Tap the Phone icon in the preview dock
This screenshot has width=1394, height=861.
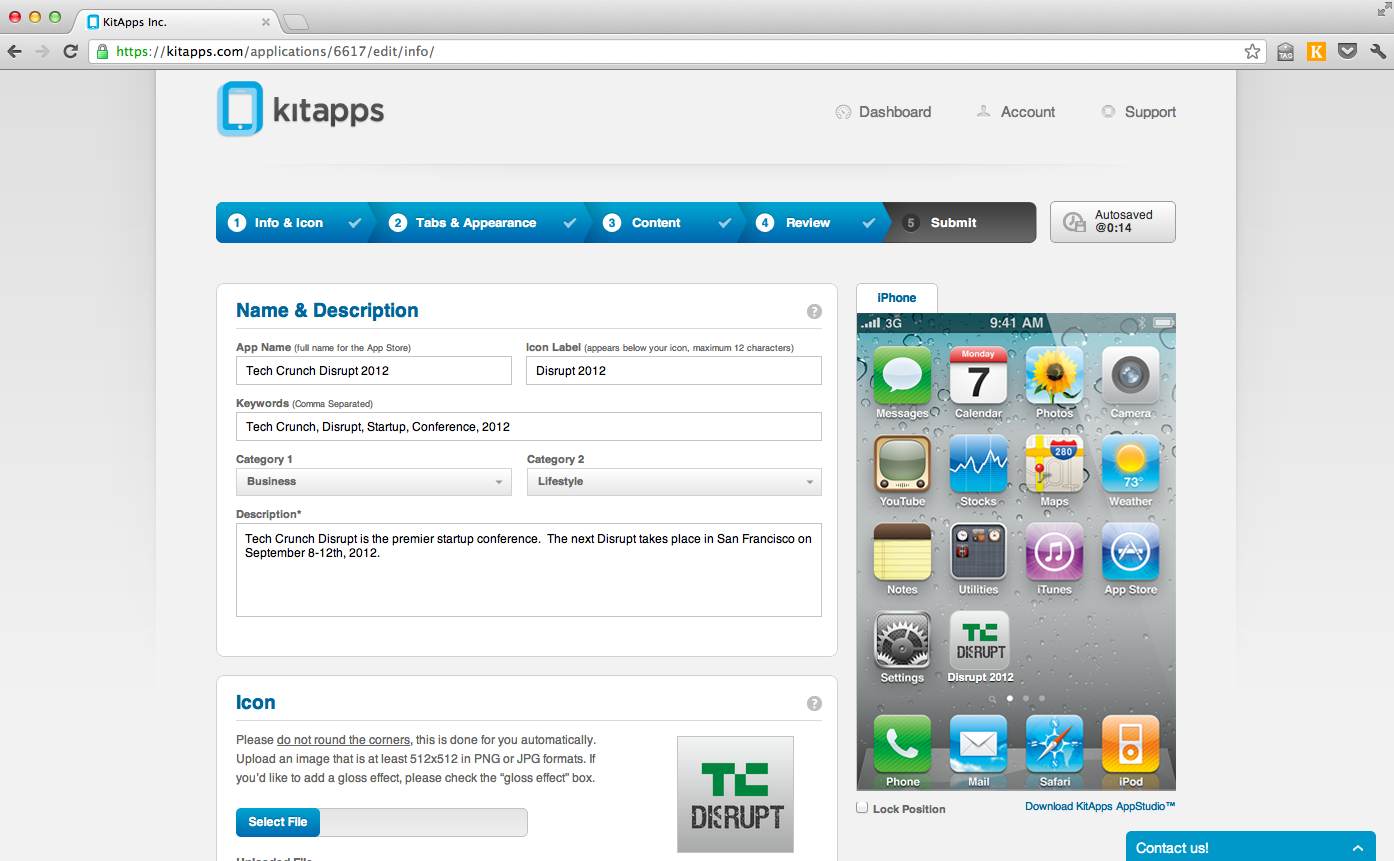(902, 744)
